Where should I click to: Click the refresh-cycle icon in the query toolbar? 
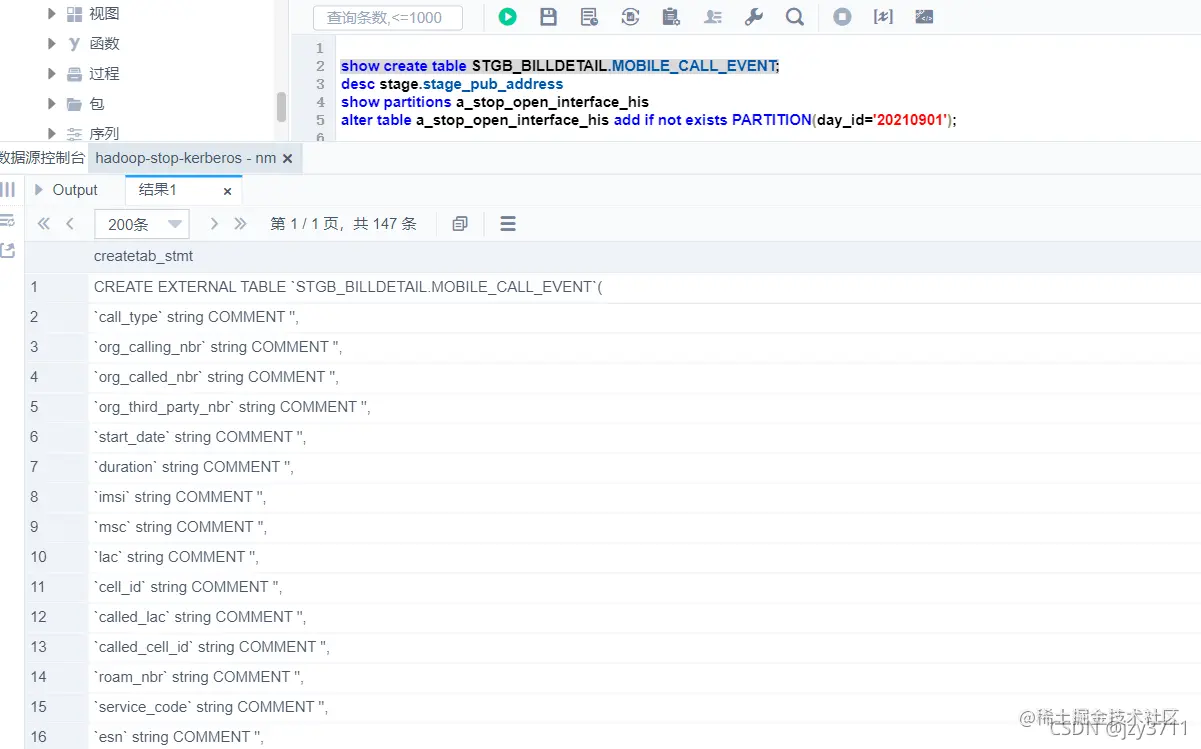tap(630, 16)
